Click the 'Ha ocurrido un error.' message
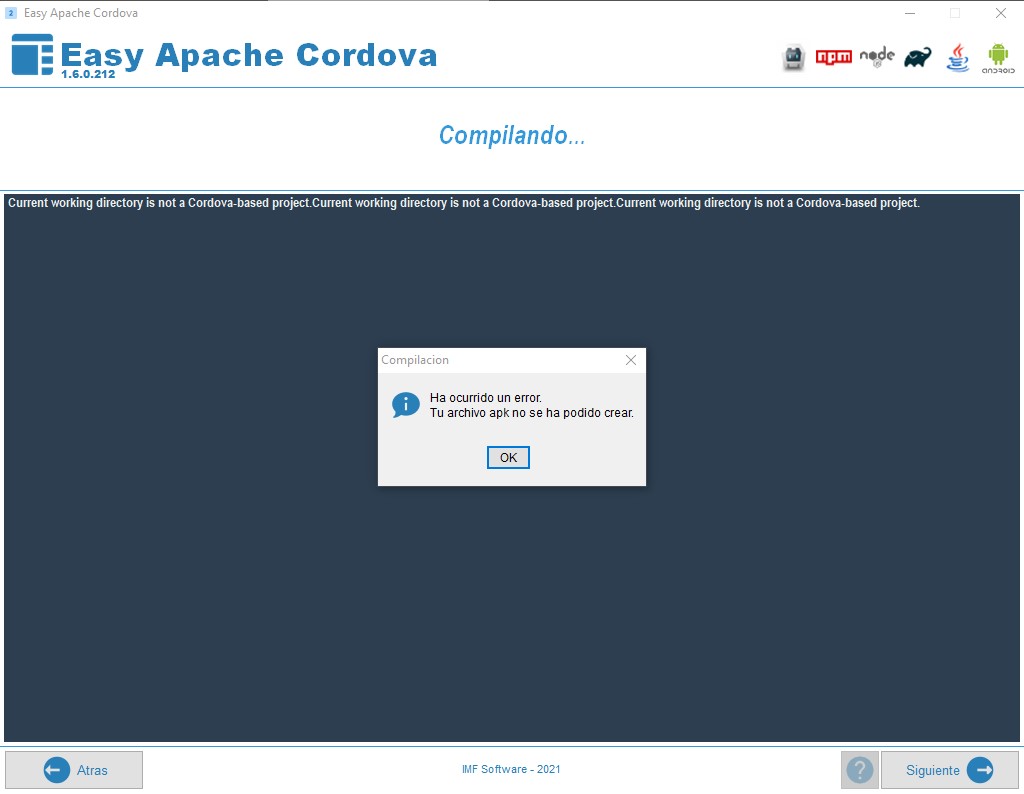The height and width of the screenshot is (794, 1024). 486,398
